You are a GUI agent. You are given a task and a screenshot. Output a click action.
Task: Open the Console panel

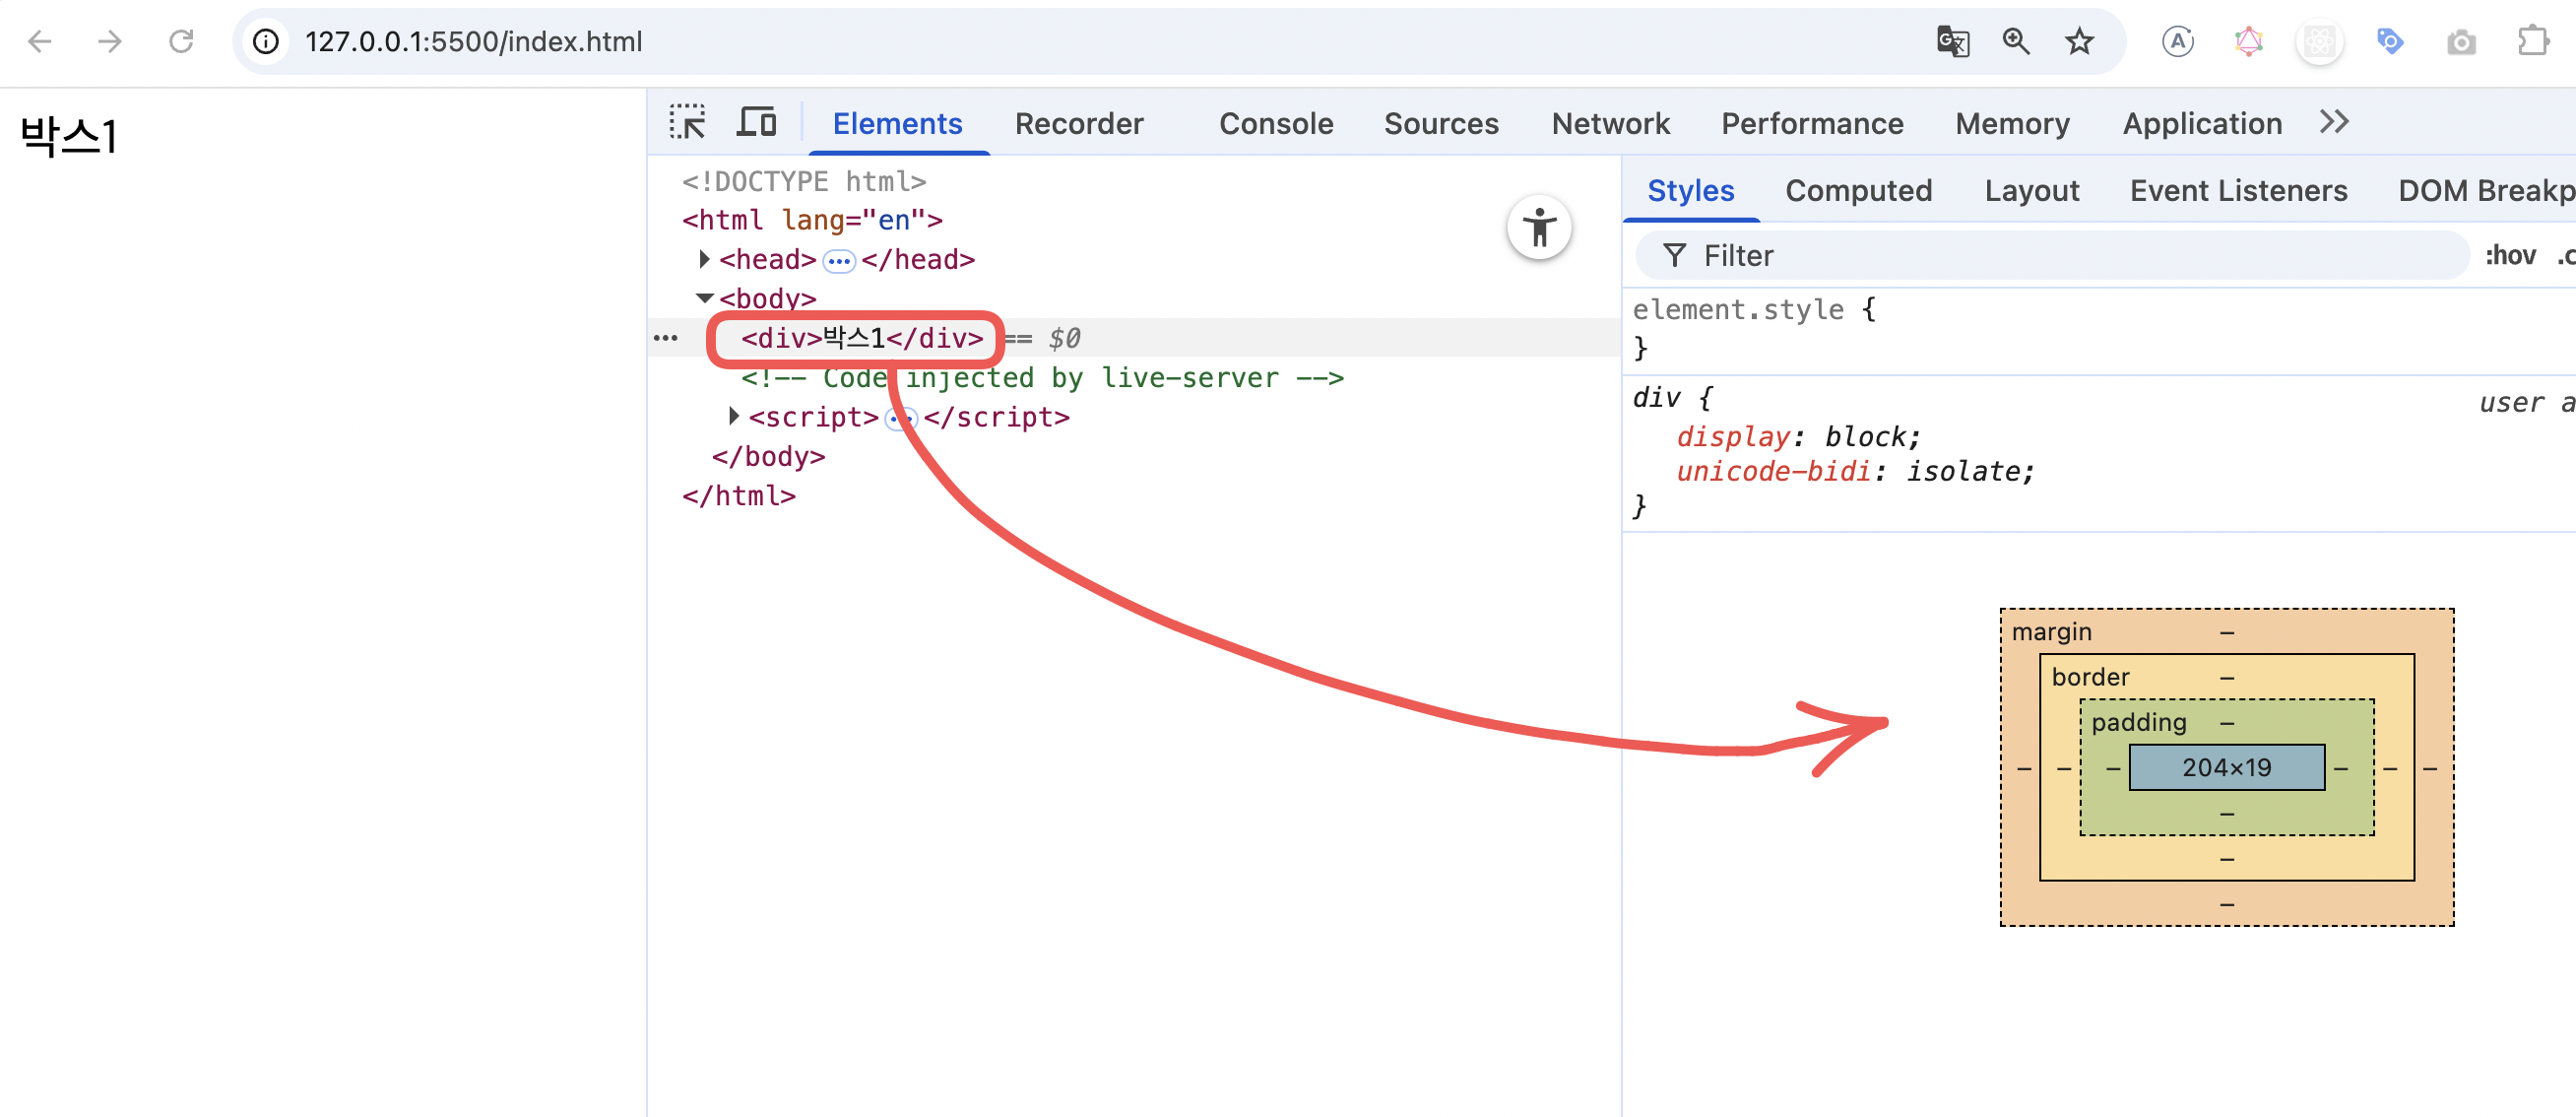(x=1275, y=123)
